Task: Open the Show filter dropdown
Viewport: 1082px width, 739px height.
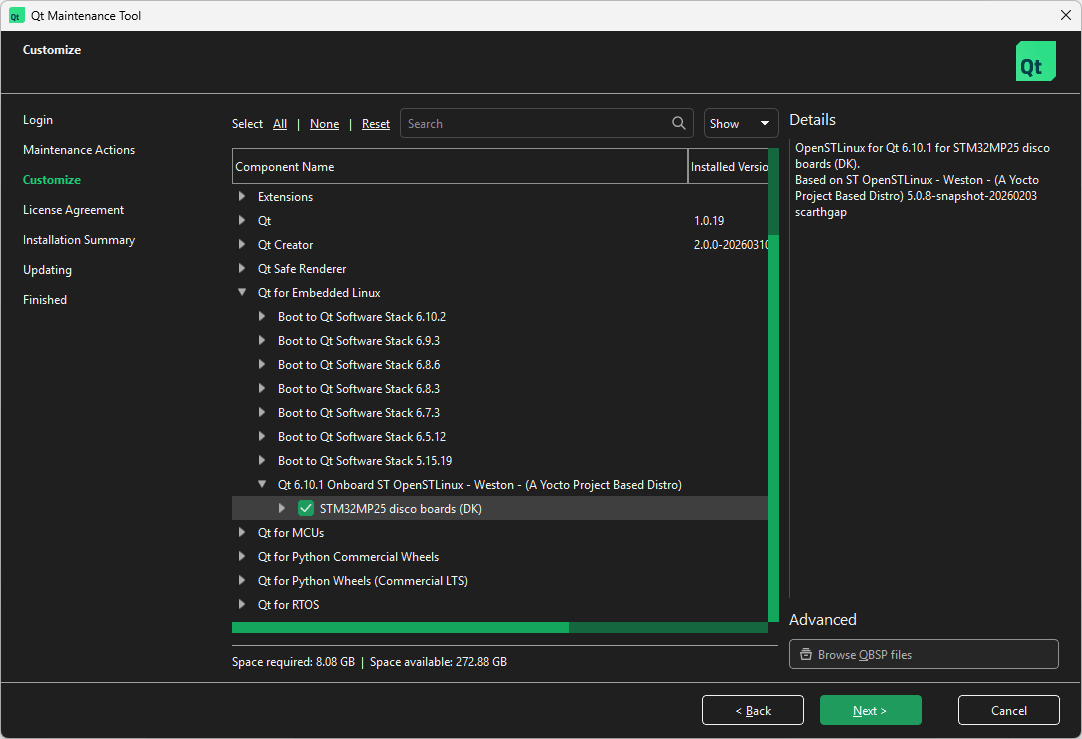Action: (x=740, y=123)
